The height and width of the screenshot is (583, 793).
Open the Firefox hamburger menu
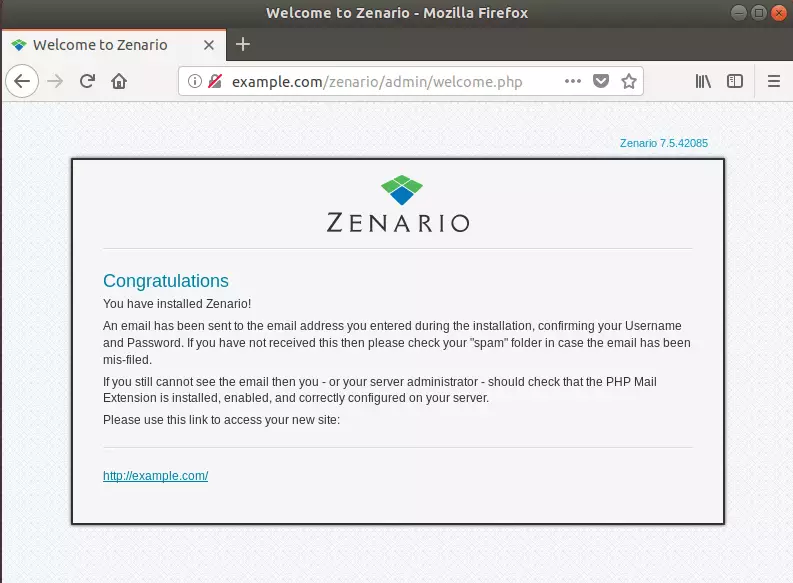tap(774, 81)
